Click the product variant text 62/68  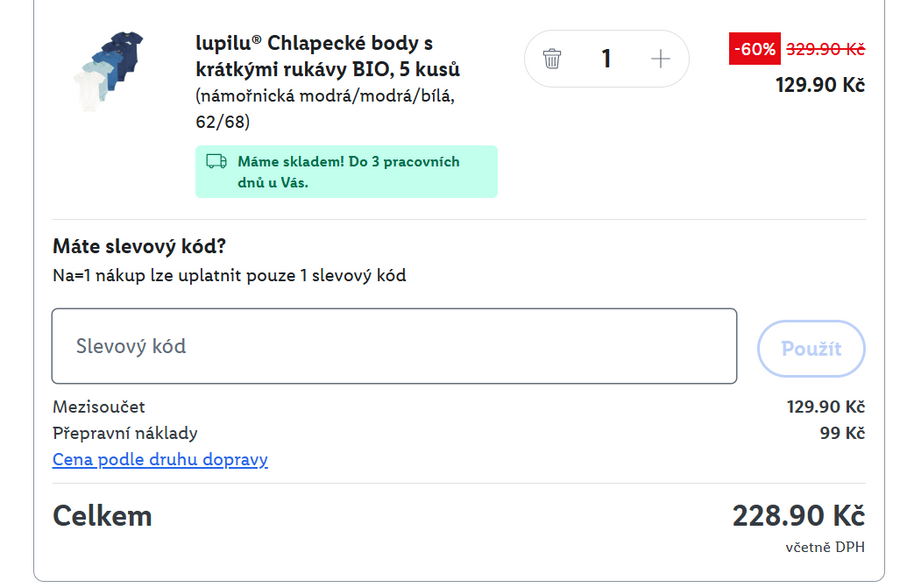222,122
